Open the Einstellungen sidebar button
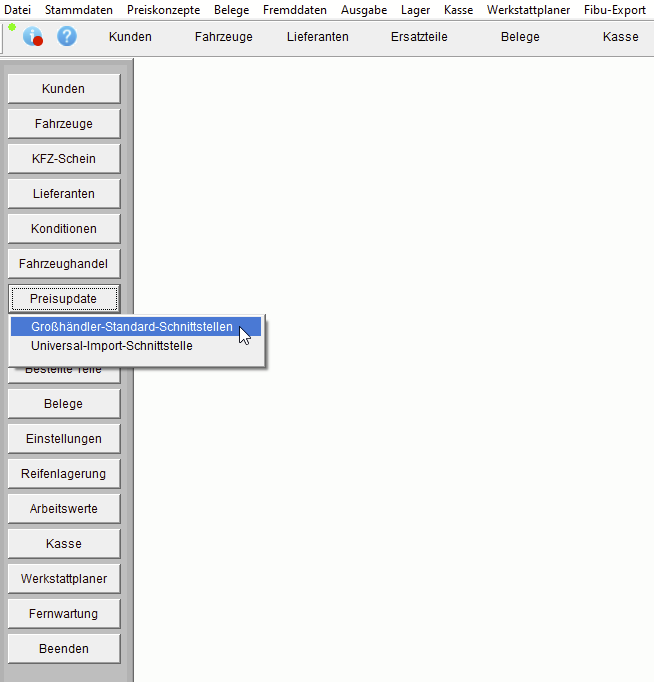Image resolution: width=654 pixels, height=682 pixels. [x=64, y=439]
